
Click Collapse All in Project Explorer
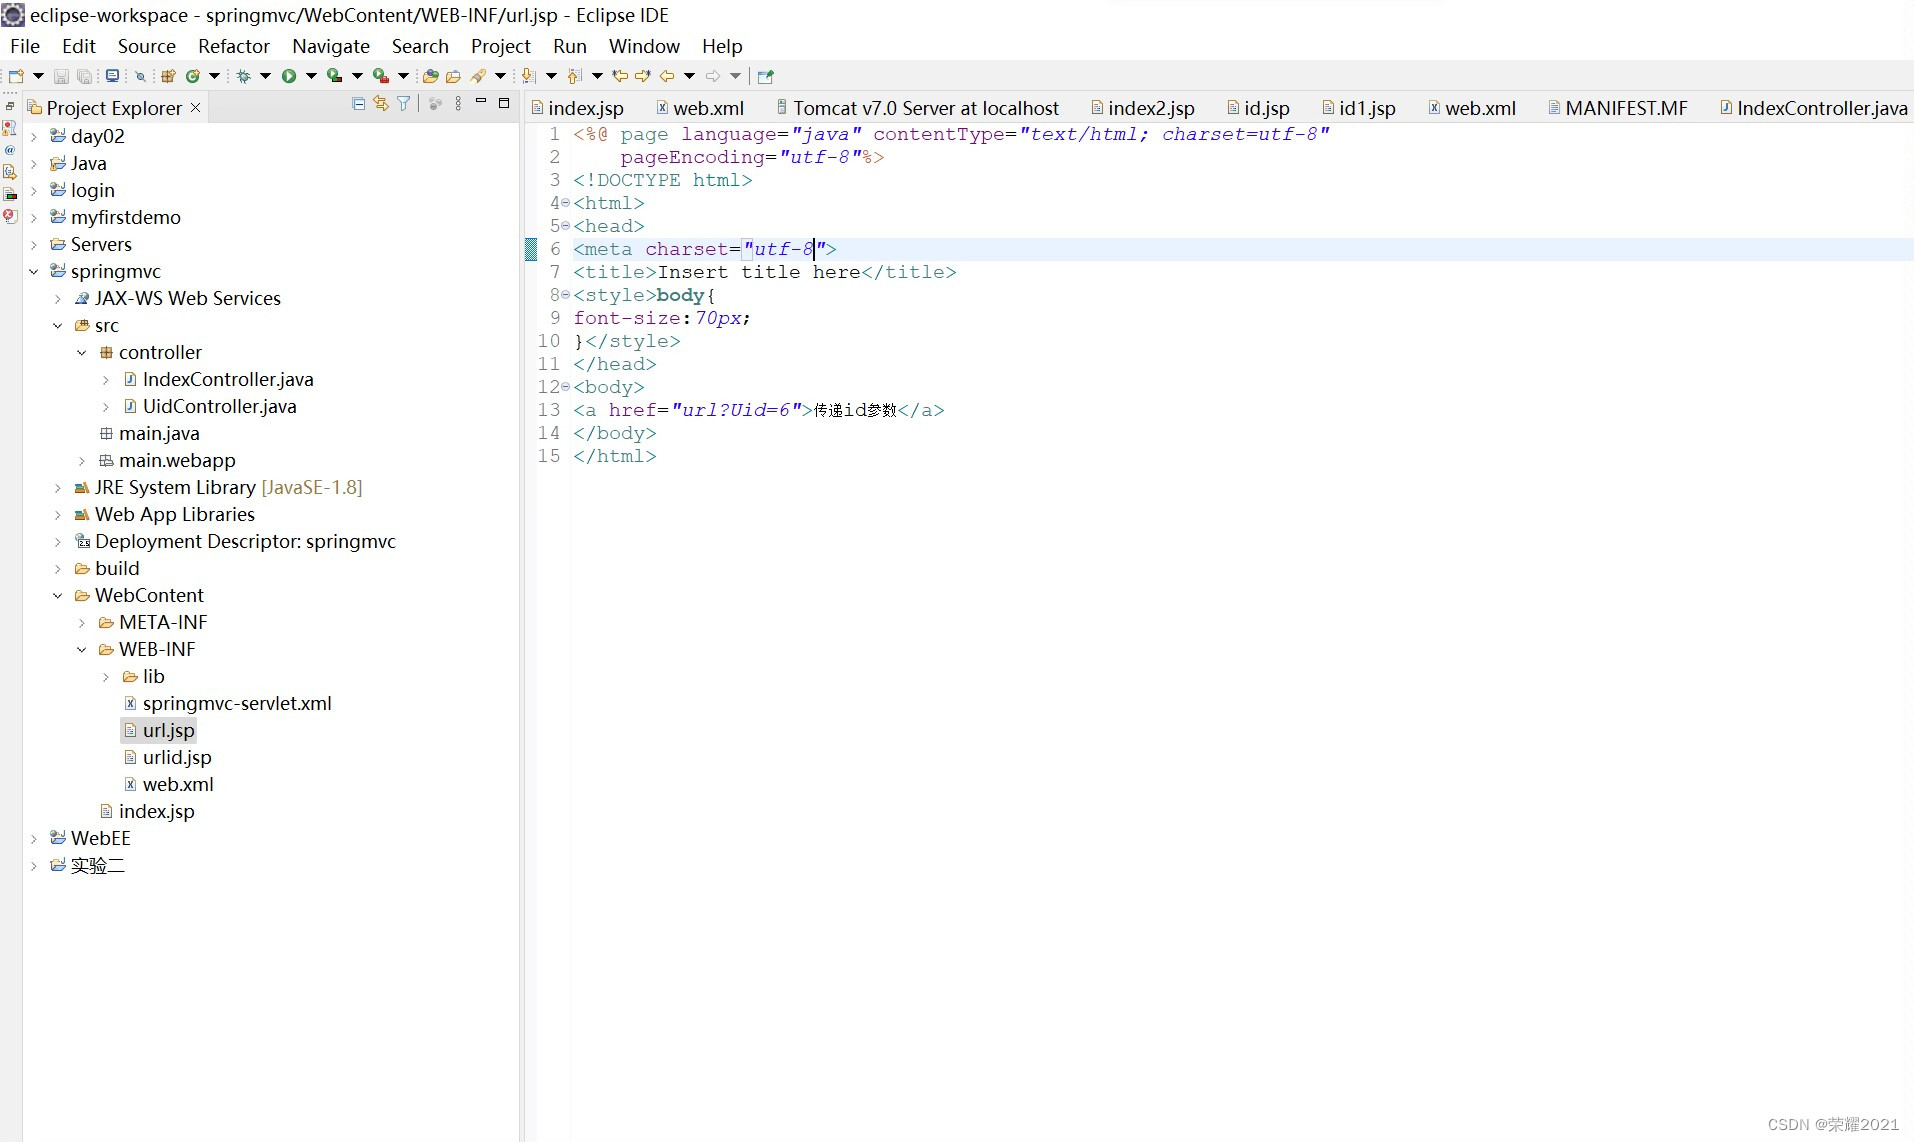358,103
